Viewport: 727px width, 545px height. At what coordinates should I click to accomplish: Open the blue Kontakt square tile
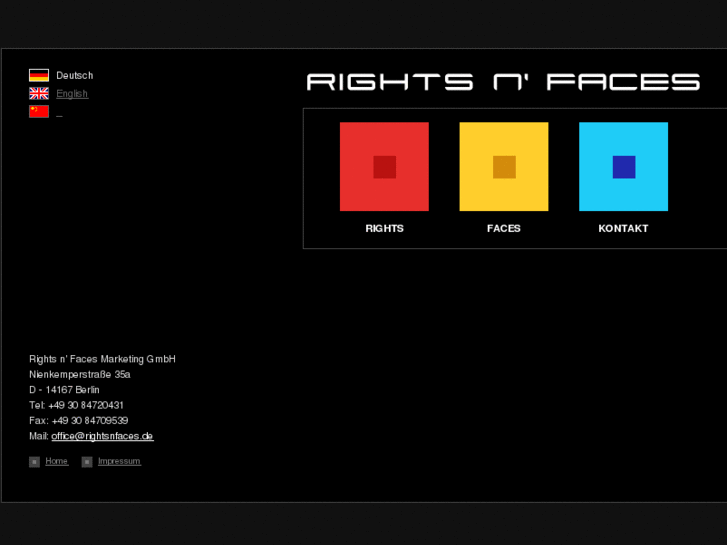tap(624, 167)
